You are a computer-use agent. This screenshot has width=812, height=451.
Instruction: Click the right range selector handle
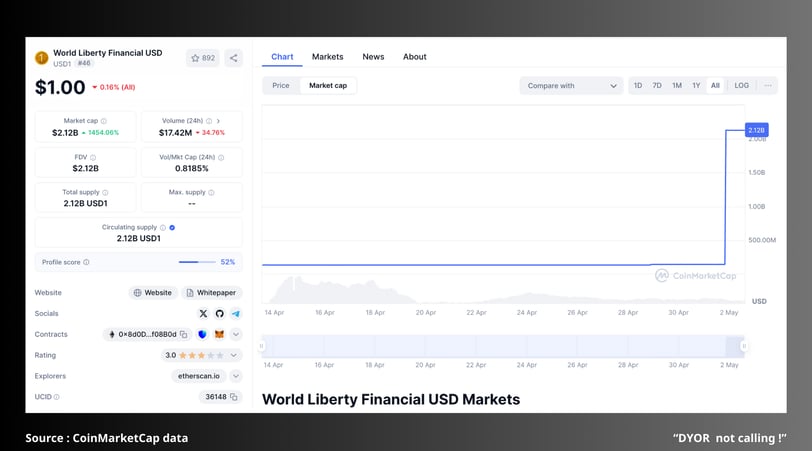[x=744, y=346]
